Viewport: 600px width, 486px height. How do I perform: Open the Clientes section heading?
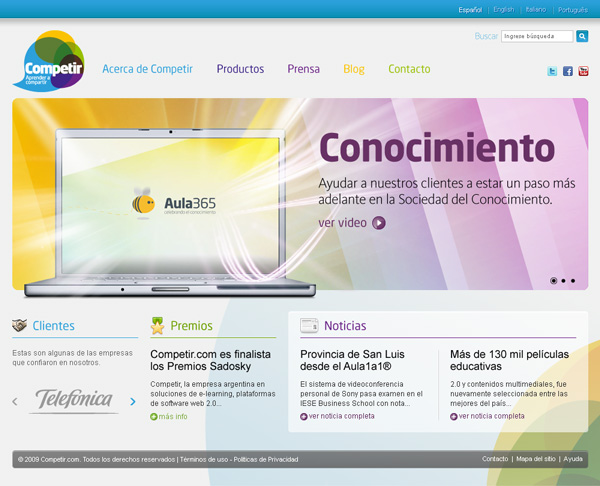(x=53, y=326)
